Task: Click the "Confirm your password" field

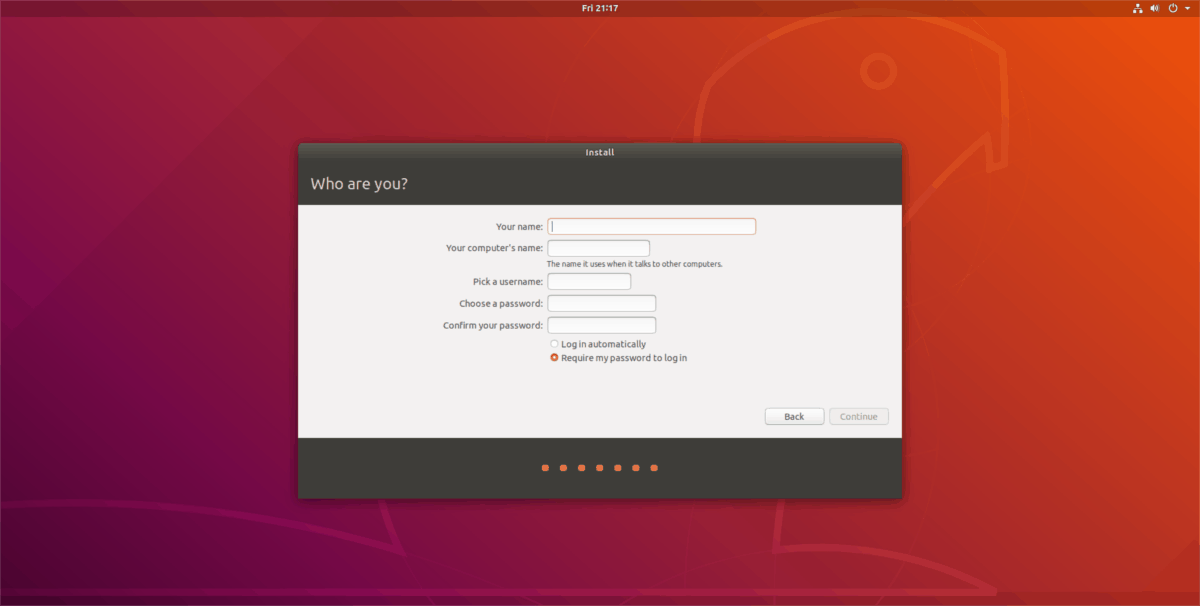Action: click(601, 324)
